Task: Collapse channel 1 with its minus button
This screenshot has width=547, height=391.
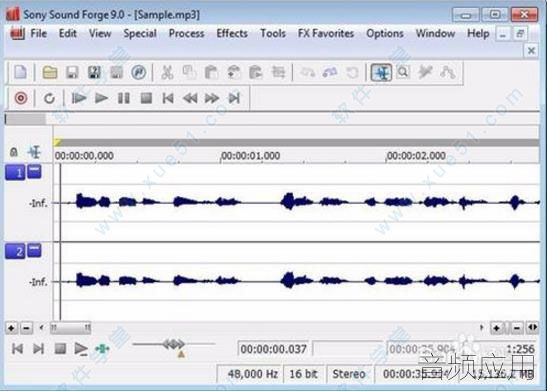Action: (x=34, y=172)
